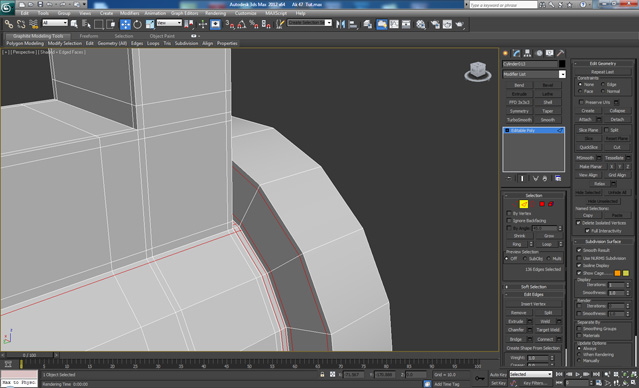The height and width of the screenshot is (388, 639).
Task: Click the teapot Render Production icon
Action: 460,24
